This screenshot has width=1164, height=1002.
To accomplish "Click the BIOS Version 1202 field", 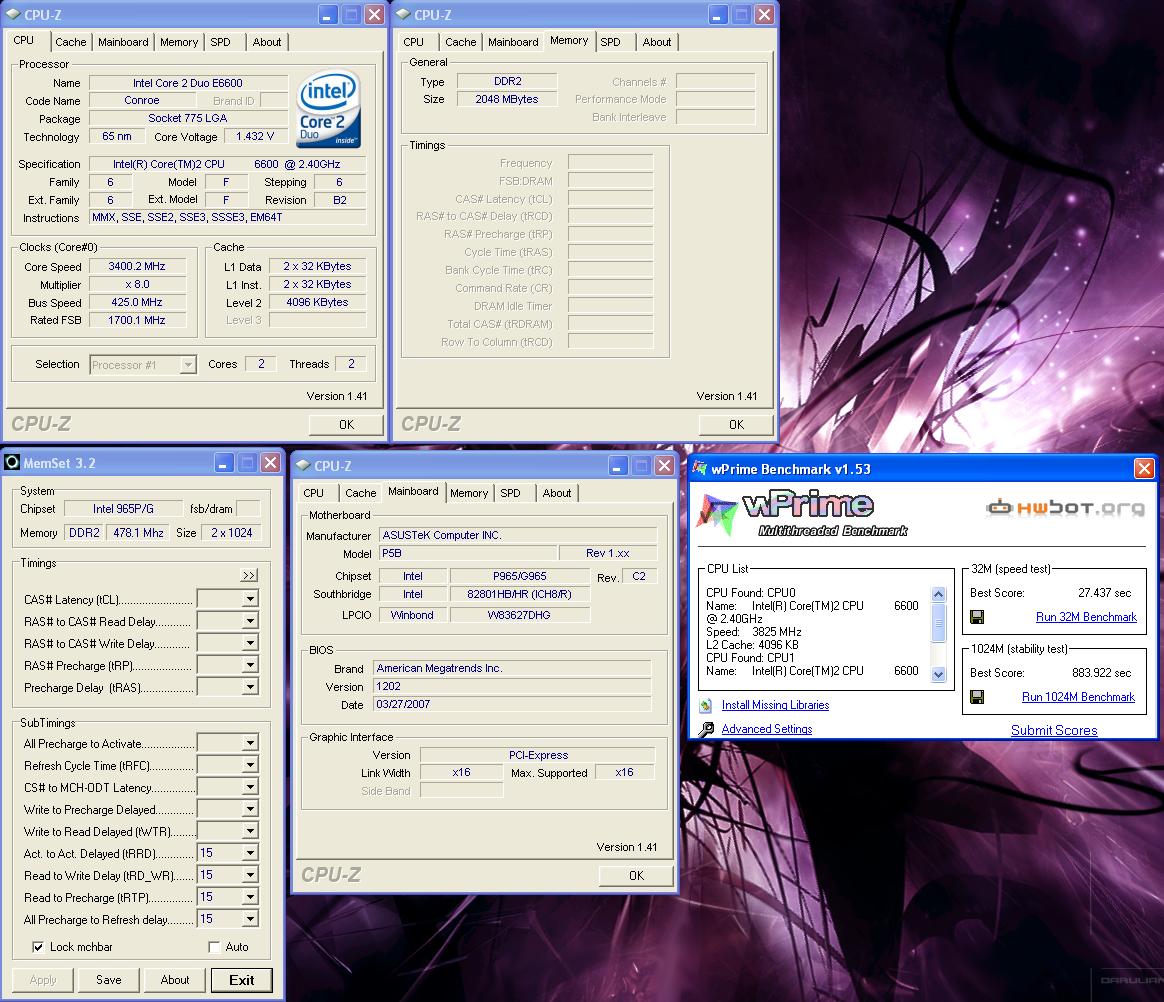I will tap(512, 687).
